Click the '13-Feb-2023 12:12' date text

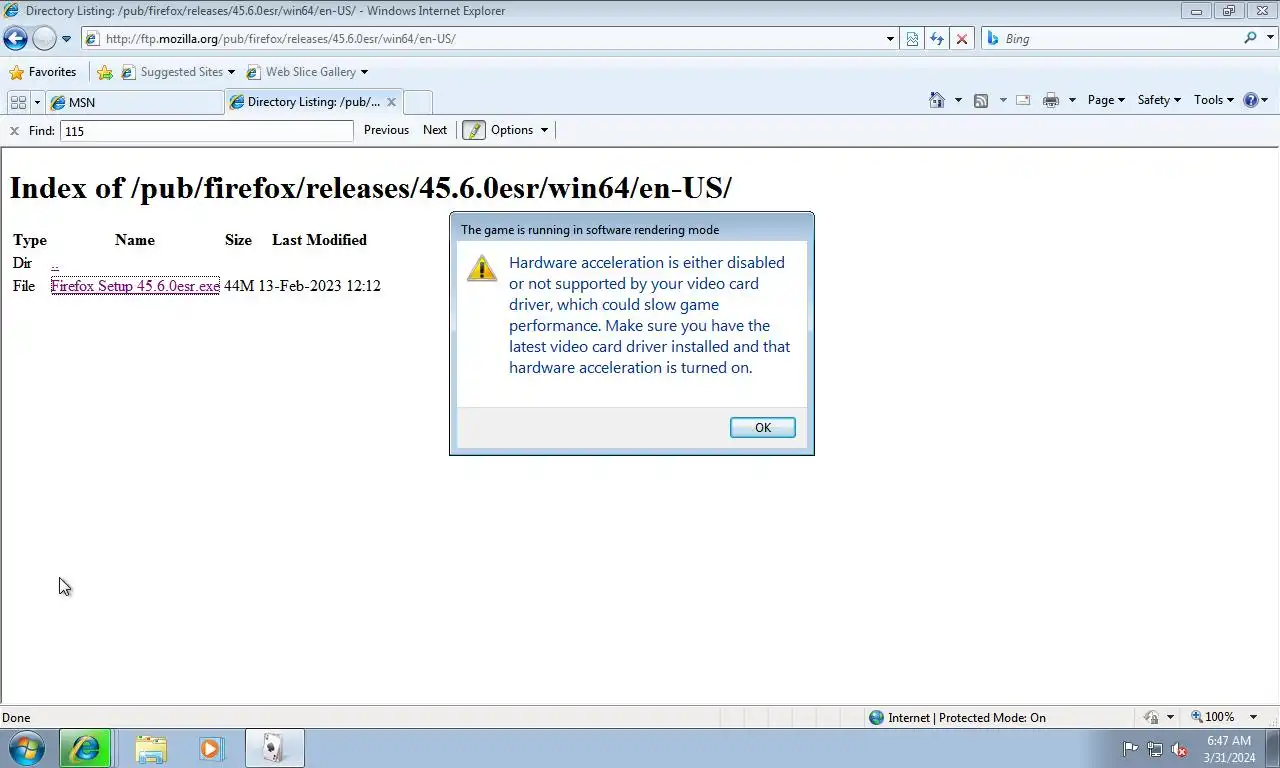click(319, 286)
